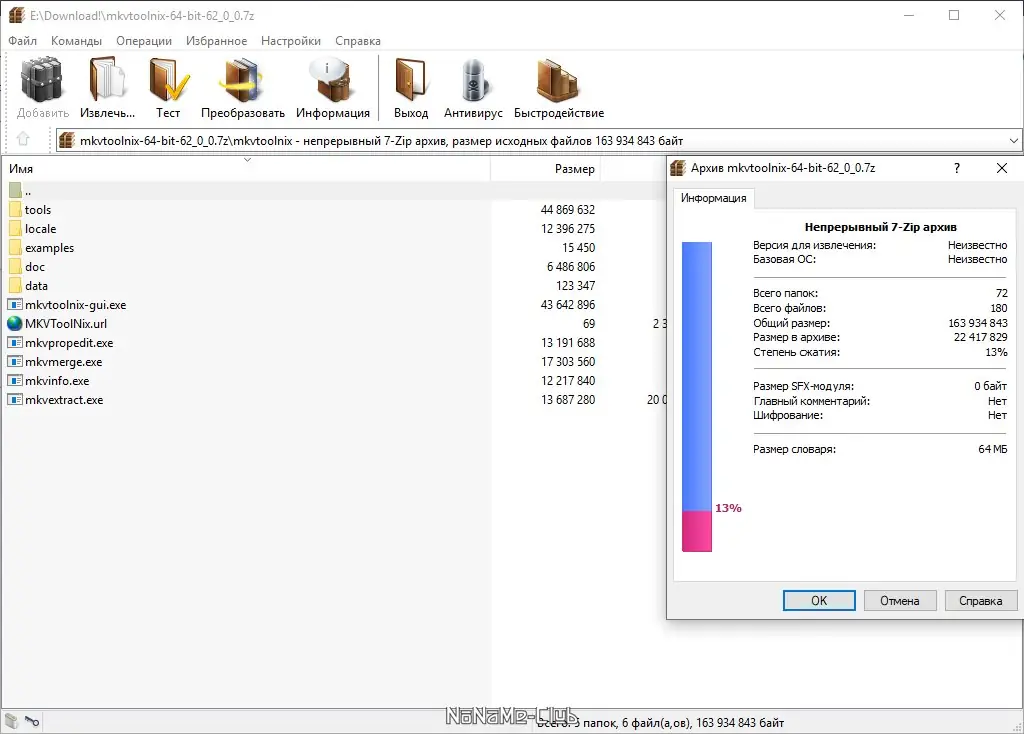Click the "Размер словаря:" label
This screenshot has height=734, width=1024.
click(794, 449)
